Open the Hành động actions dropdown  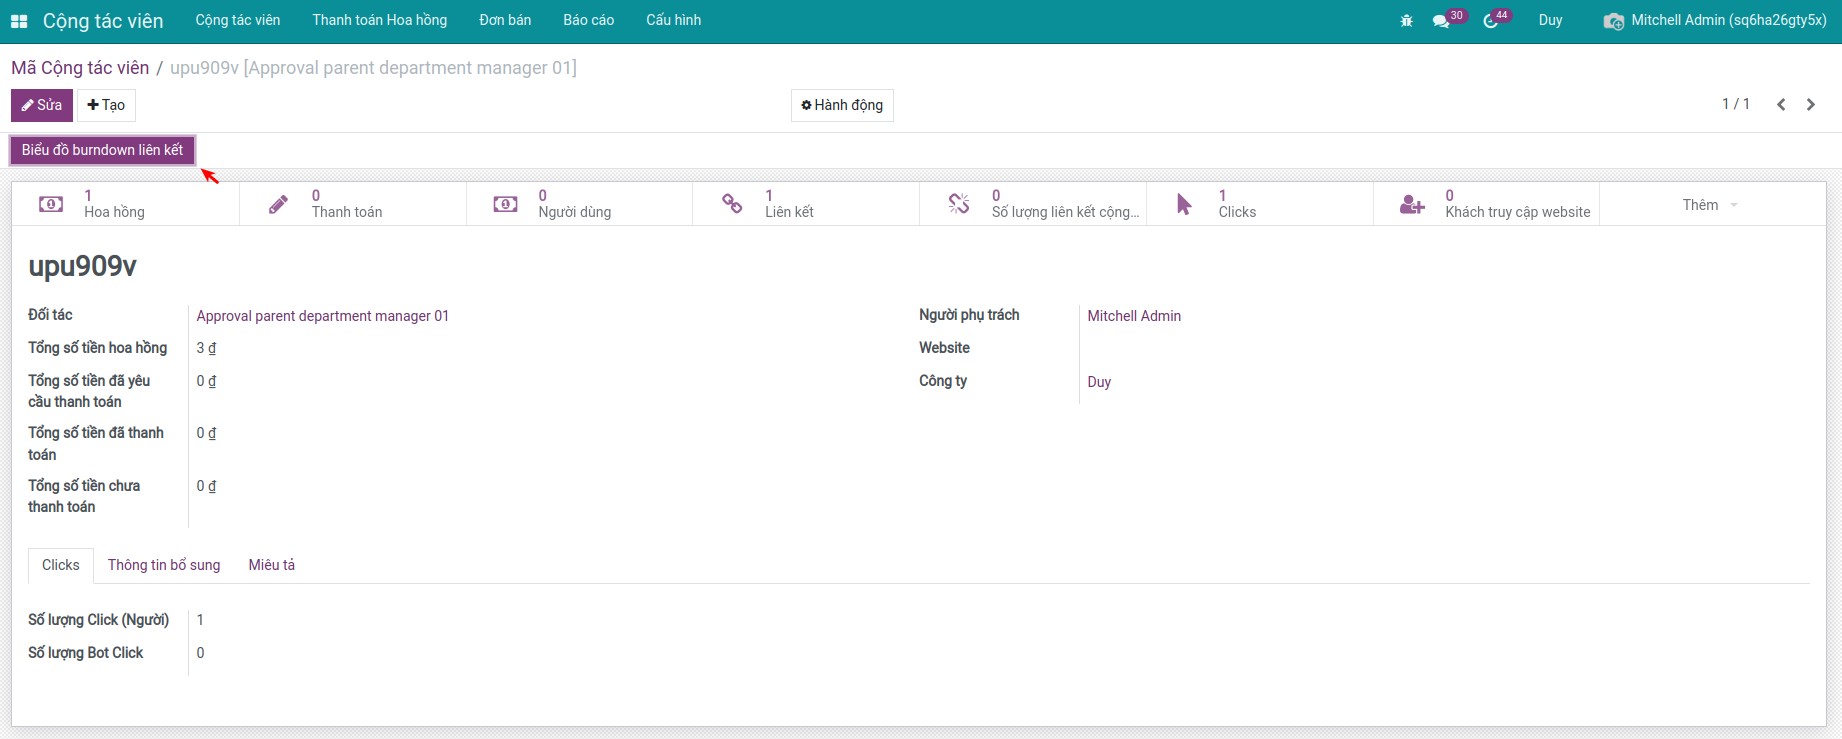click(842, 105)
